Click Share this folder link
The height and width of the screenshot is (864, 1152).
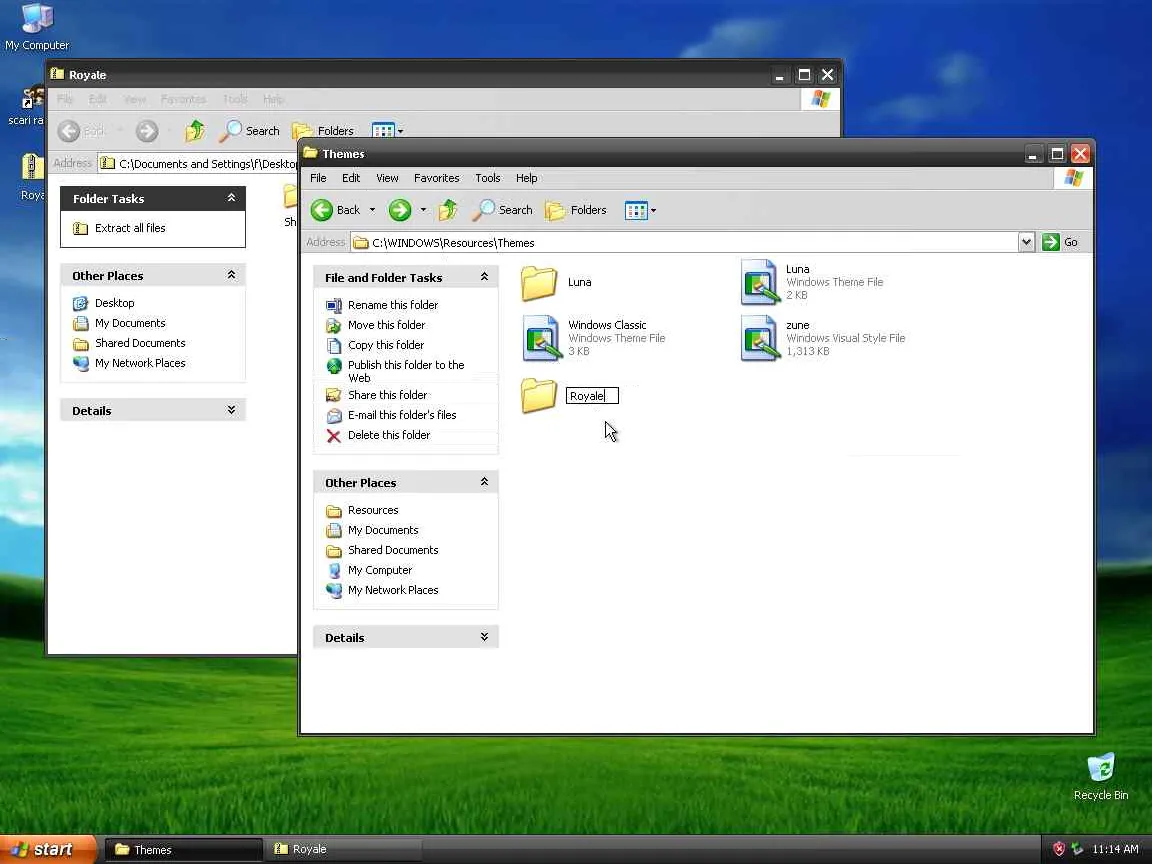pyautogui.click(x=387, y=395)
